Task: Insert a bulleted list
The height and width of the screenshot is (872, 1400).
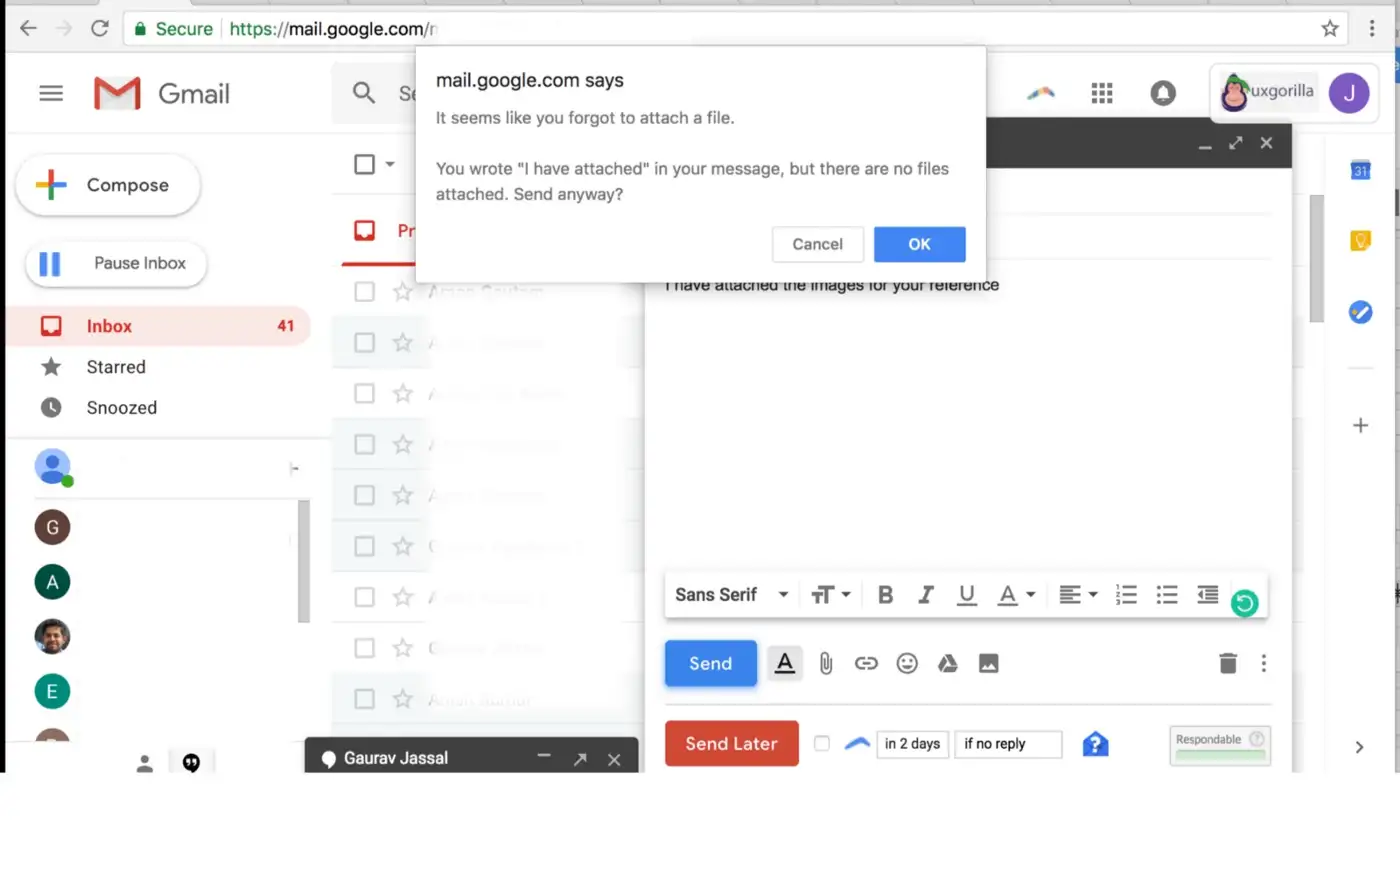Action: 1167,595
